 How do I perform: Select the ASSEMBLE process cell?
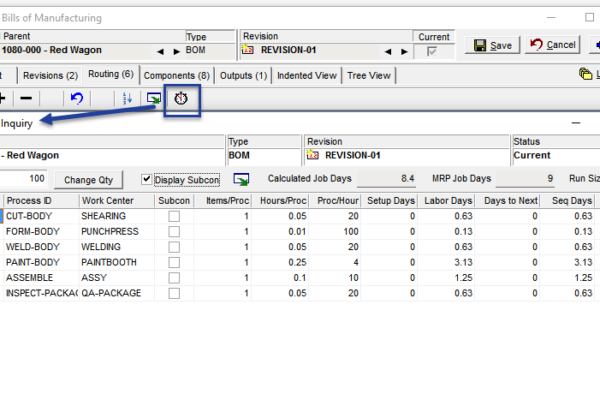click(41, 278)
